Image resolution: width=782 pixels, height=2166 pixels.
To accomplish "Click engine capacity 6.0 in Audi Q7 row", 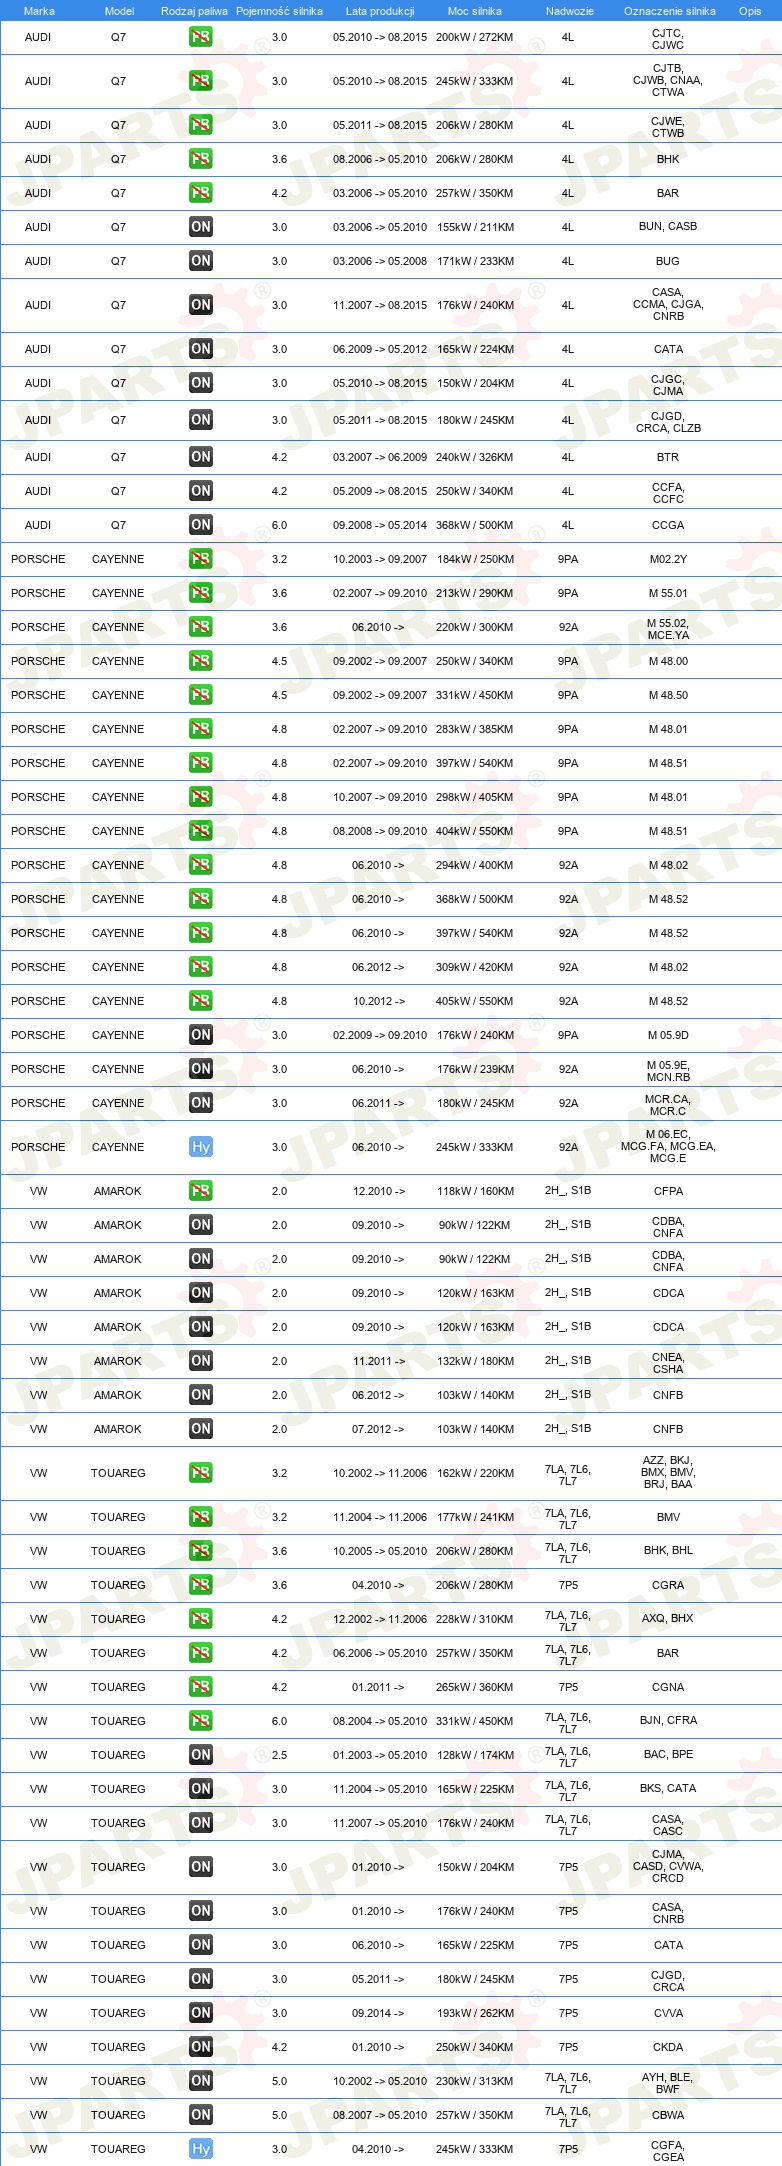I will [279, 525].
